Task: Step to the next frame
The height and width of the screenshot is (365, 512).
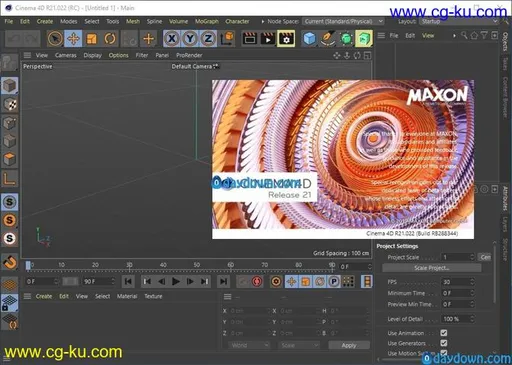Action: pos(190,282)
